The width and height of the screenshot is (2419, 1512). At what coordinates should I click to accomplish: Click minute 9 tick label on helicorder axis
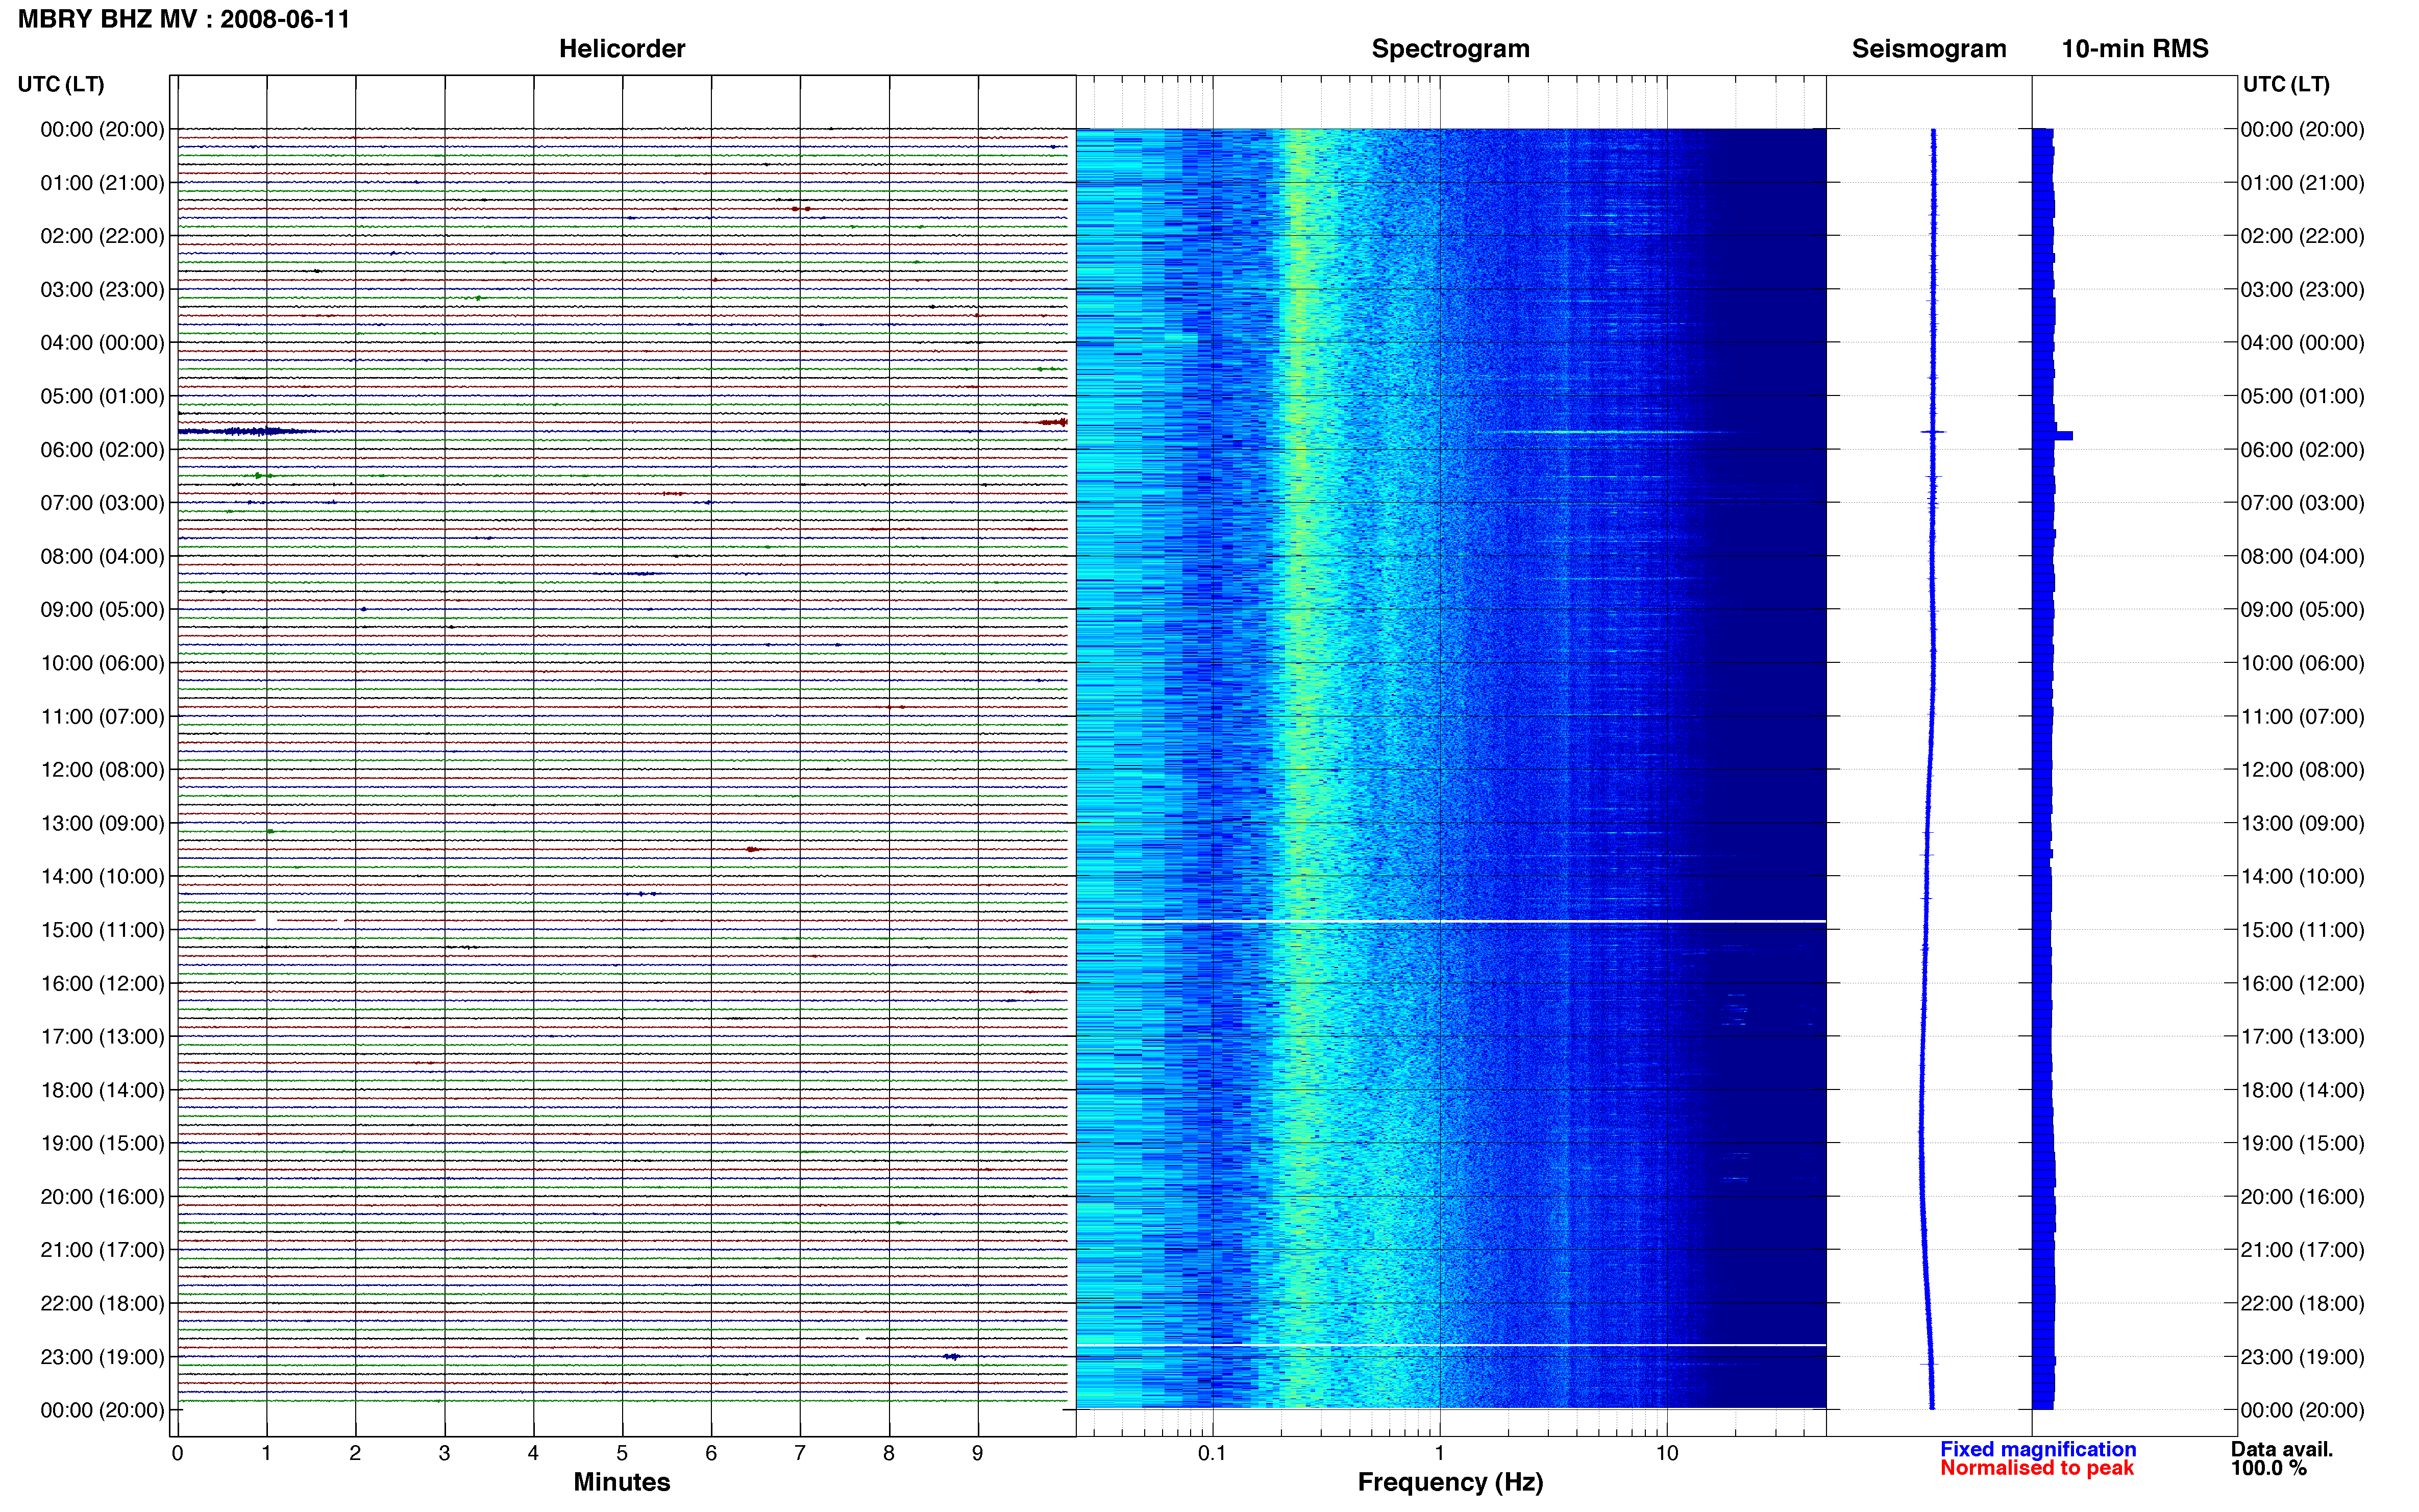click(978, 1453)
